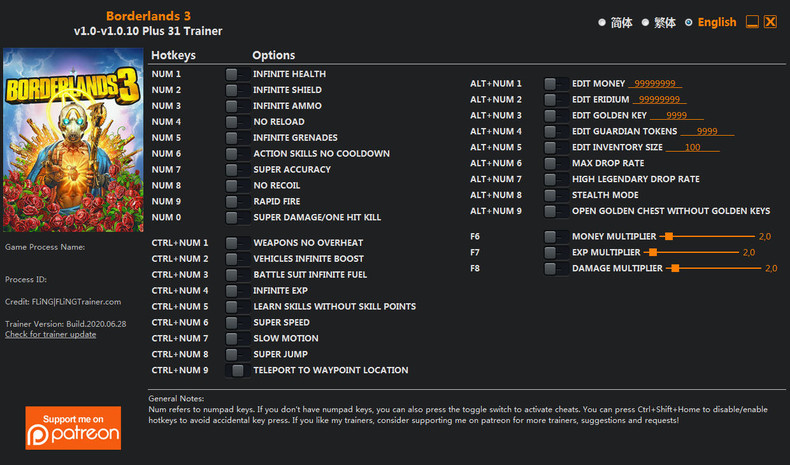Image resolution: width=790 pixels, height=465 pixels.
Task: Toggle the Money Multiplier switch
Action: [556, 237]
